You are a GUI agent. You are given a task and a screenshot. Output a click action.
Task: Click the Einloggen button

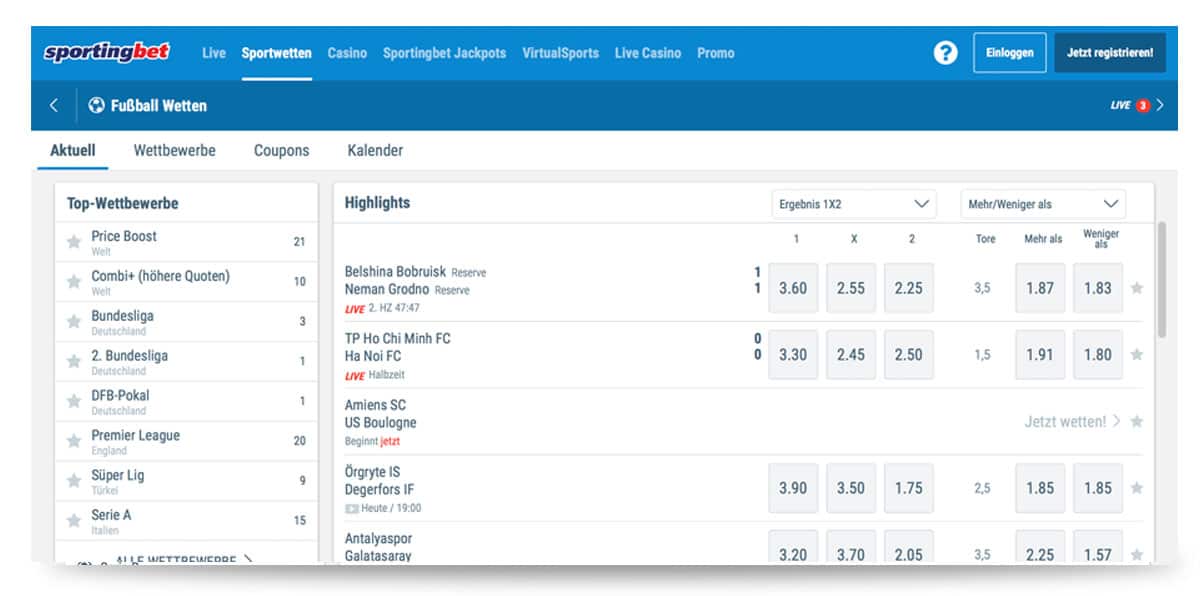1009,53
